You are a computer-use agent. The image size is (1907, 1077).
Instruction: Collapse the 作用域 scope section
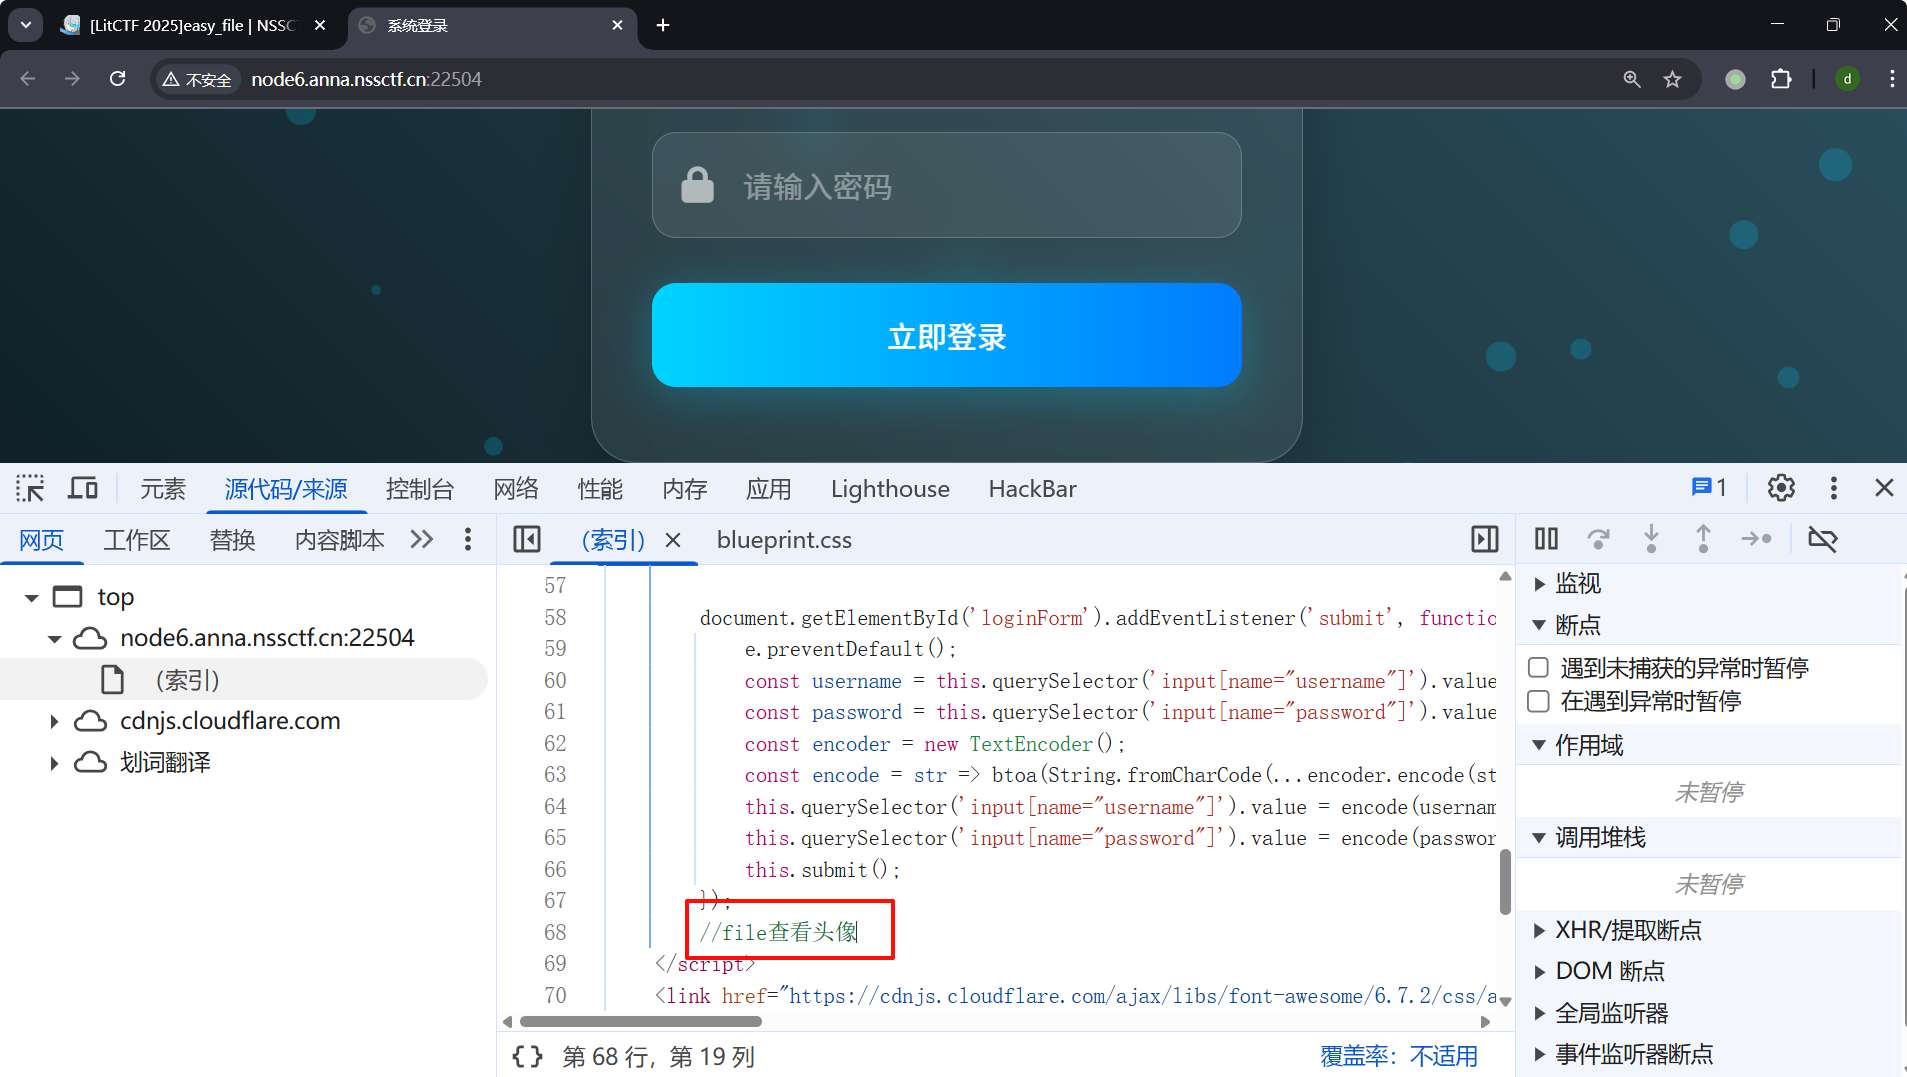coord(1539,745)
